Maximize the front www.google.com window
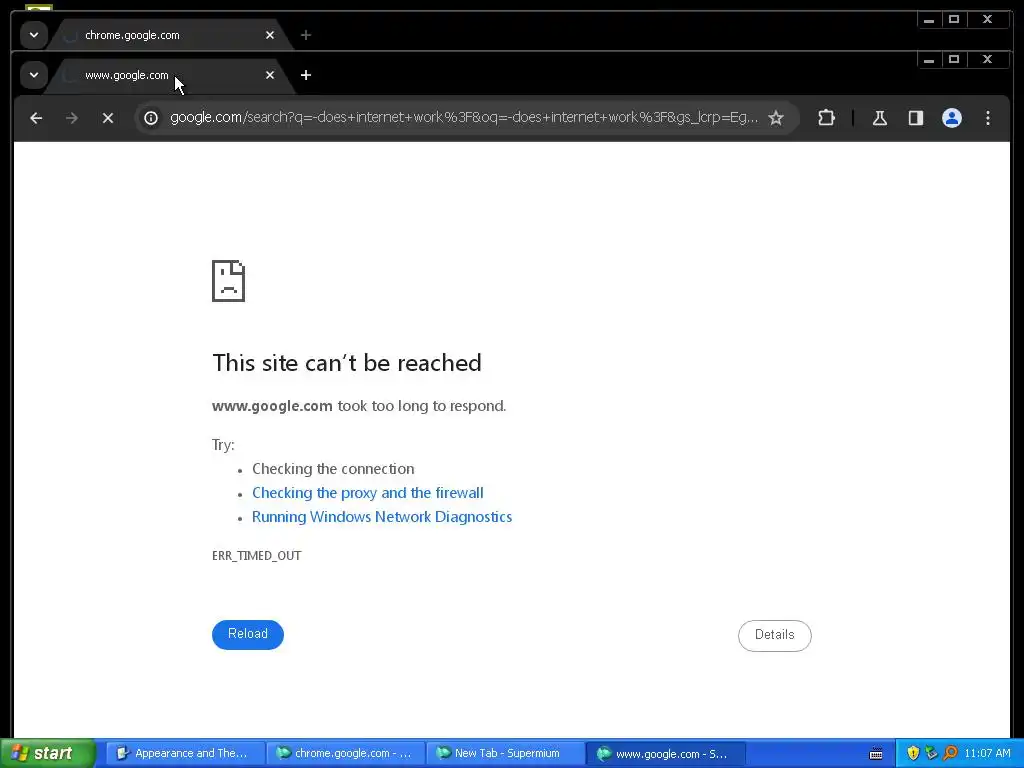1024x768 pixels. coord(953,59)
